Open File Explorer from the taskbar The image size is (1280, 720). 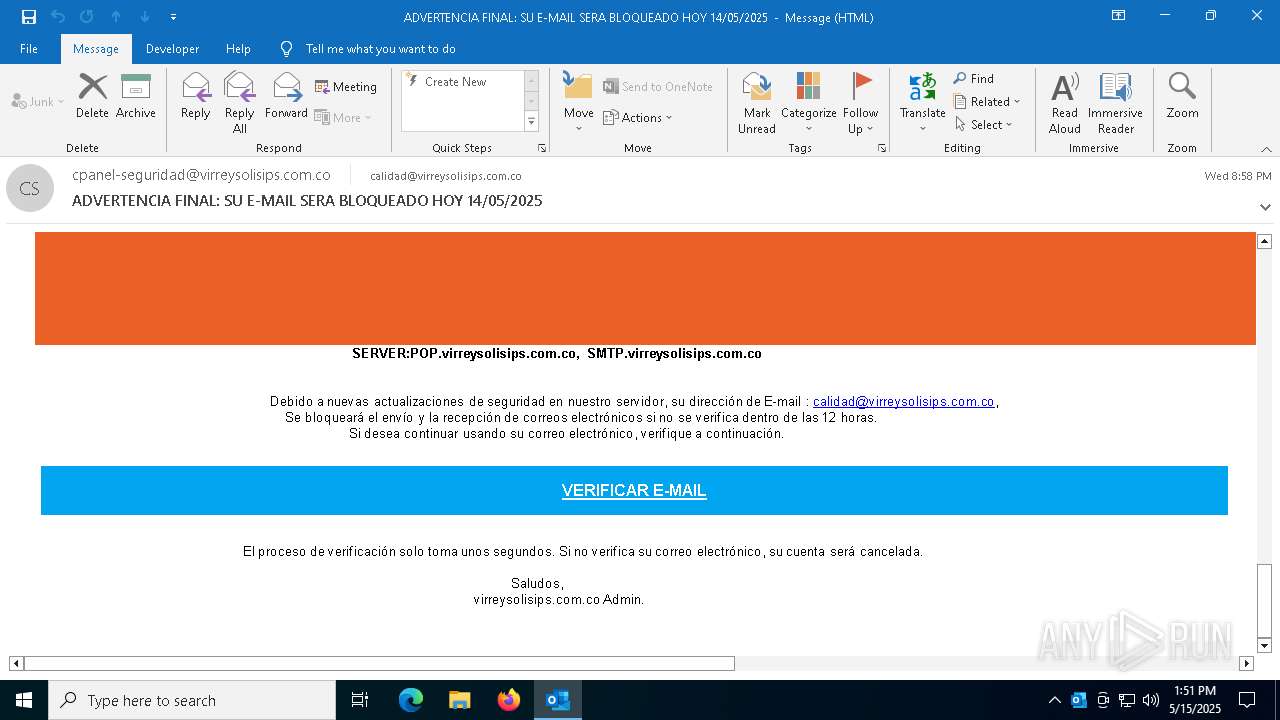[459, 700]
